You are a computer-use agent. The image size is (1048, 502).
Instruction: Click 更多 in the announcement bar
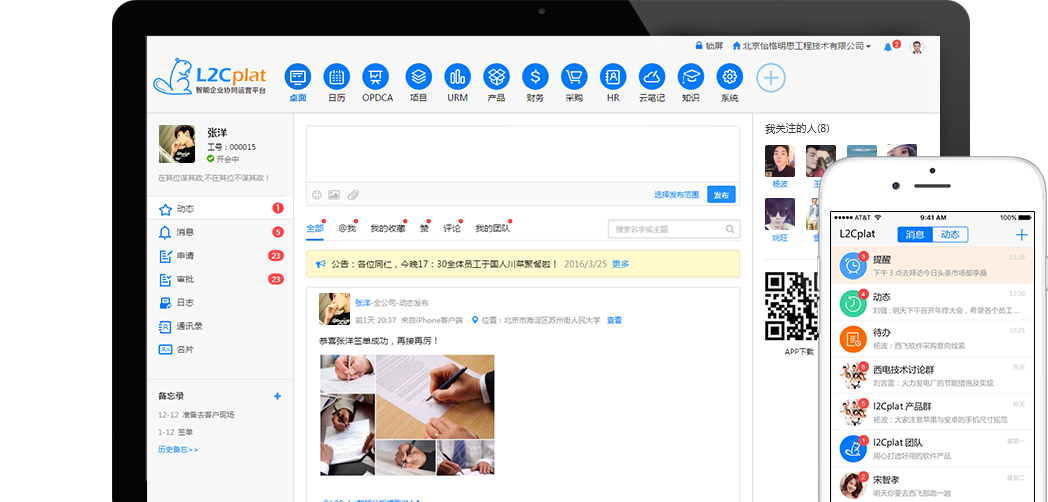point(620,264)
